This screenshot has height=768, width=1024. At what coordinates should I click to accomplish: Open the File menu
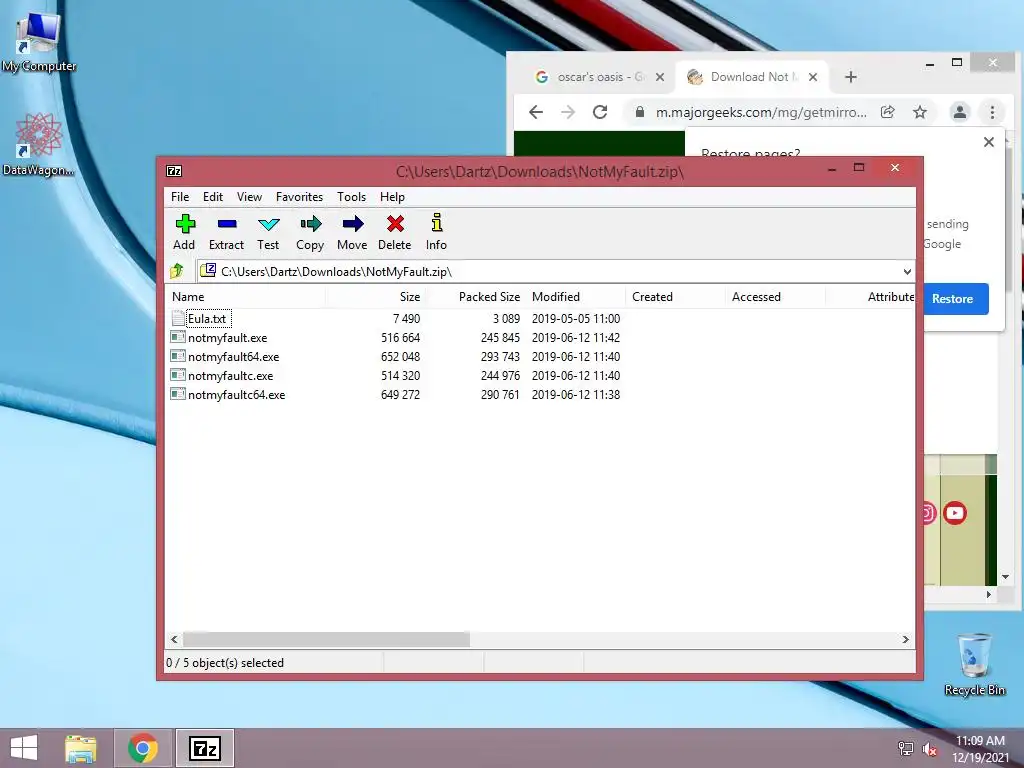click(x=180, y=197)
